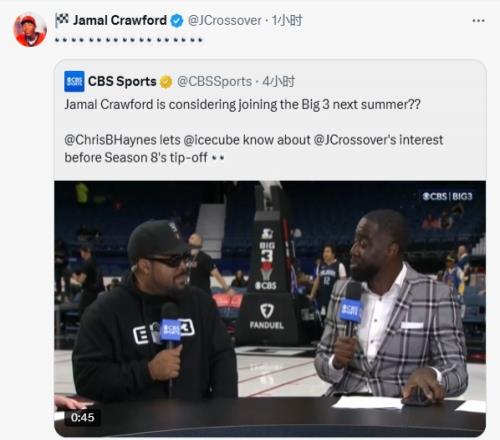Open the @icecube mention
This screenshot has height=440, width=500.
tap(211, 140)
